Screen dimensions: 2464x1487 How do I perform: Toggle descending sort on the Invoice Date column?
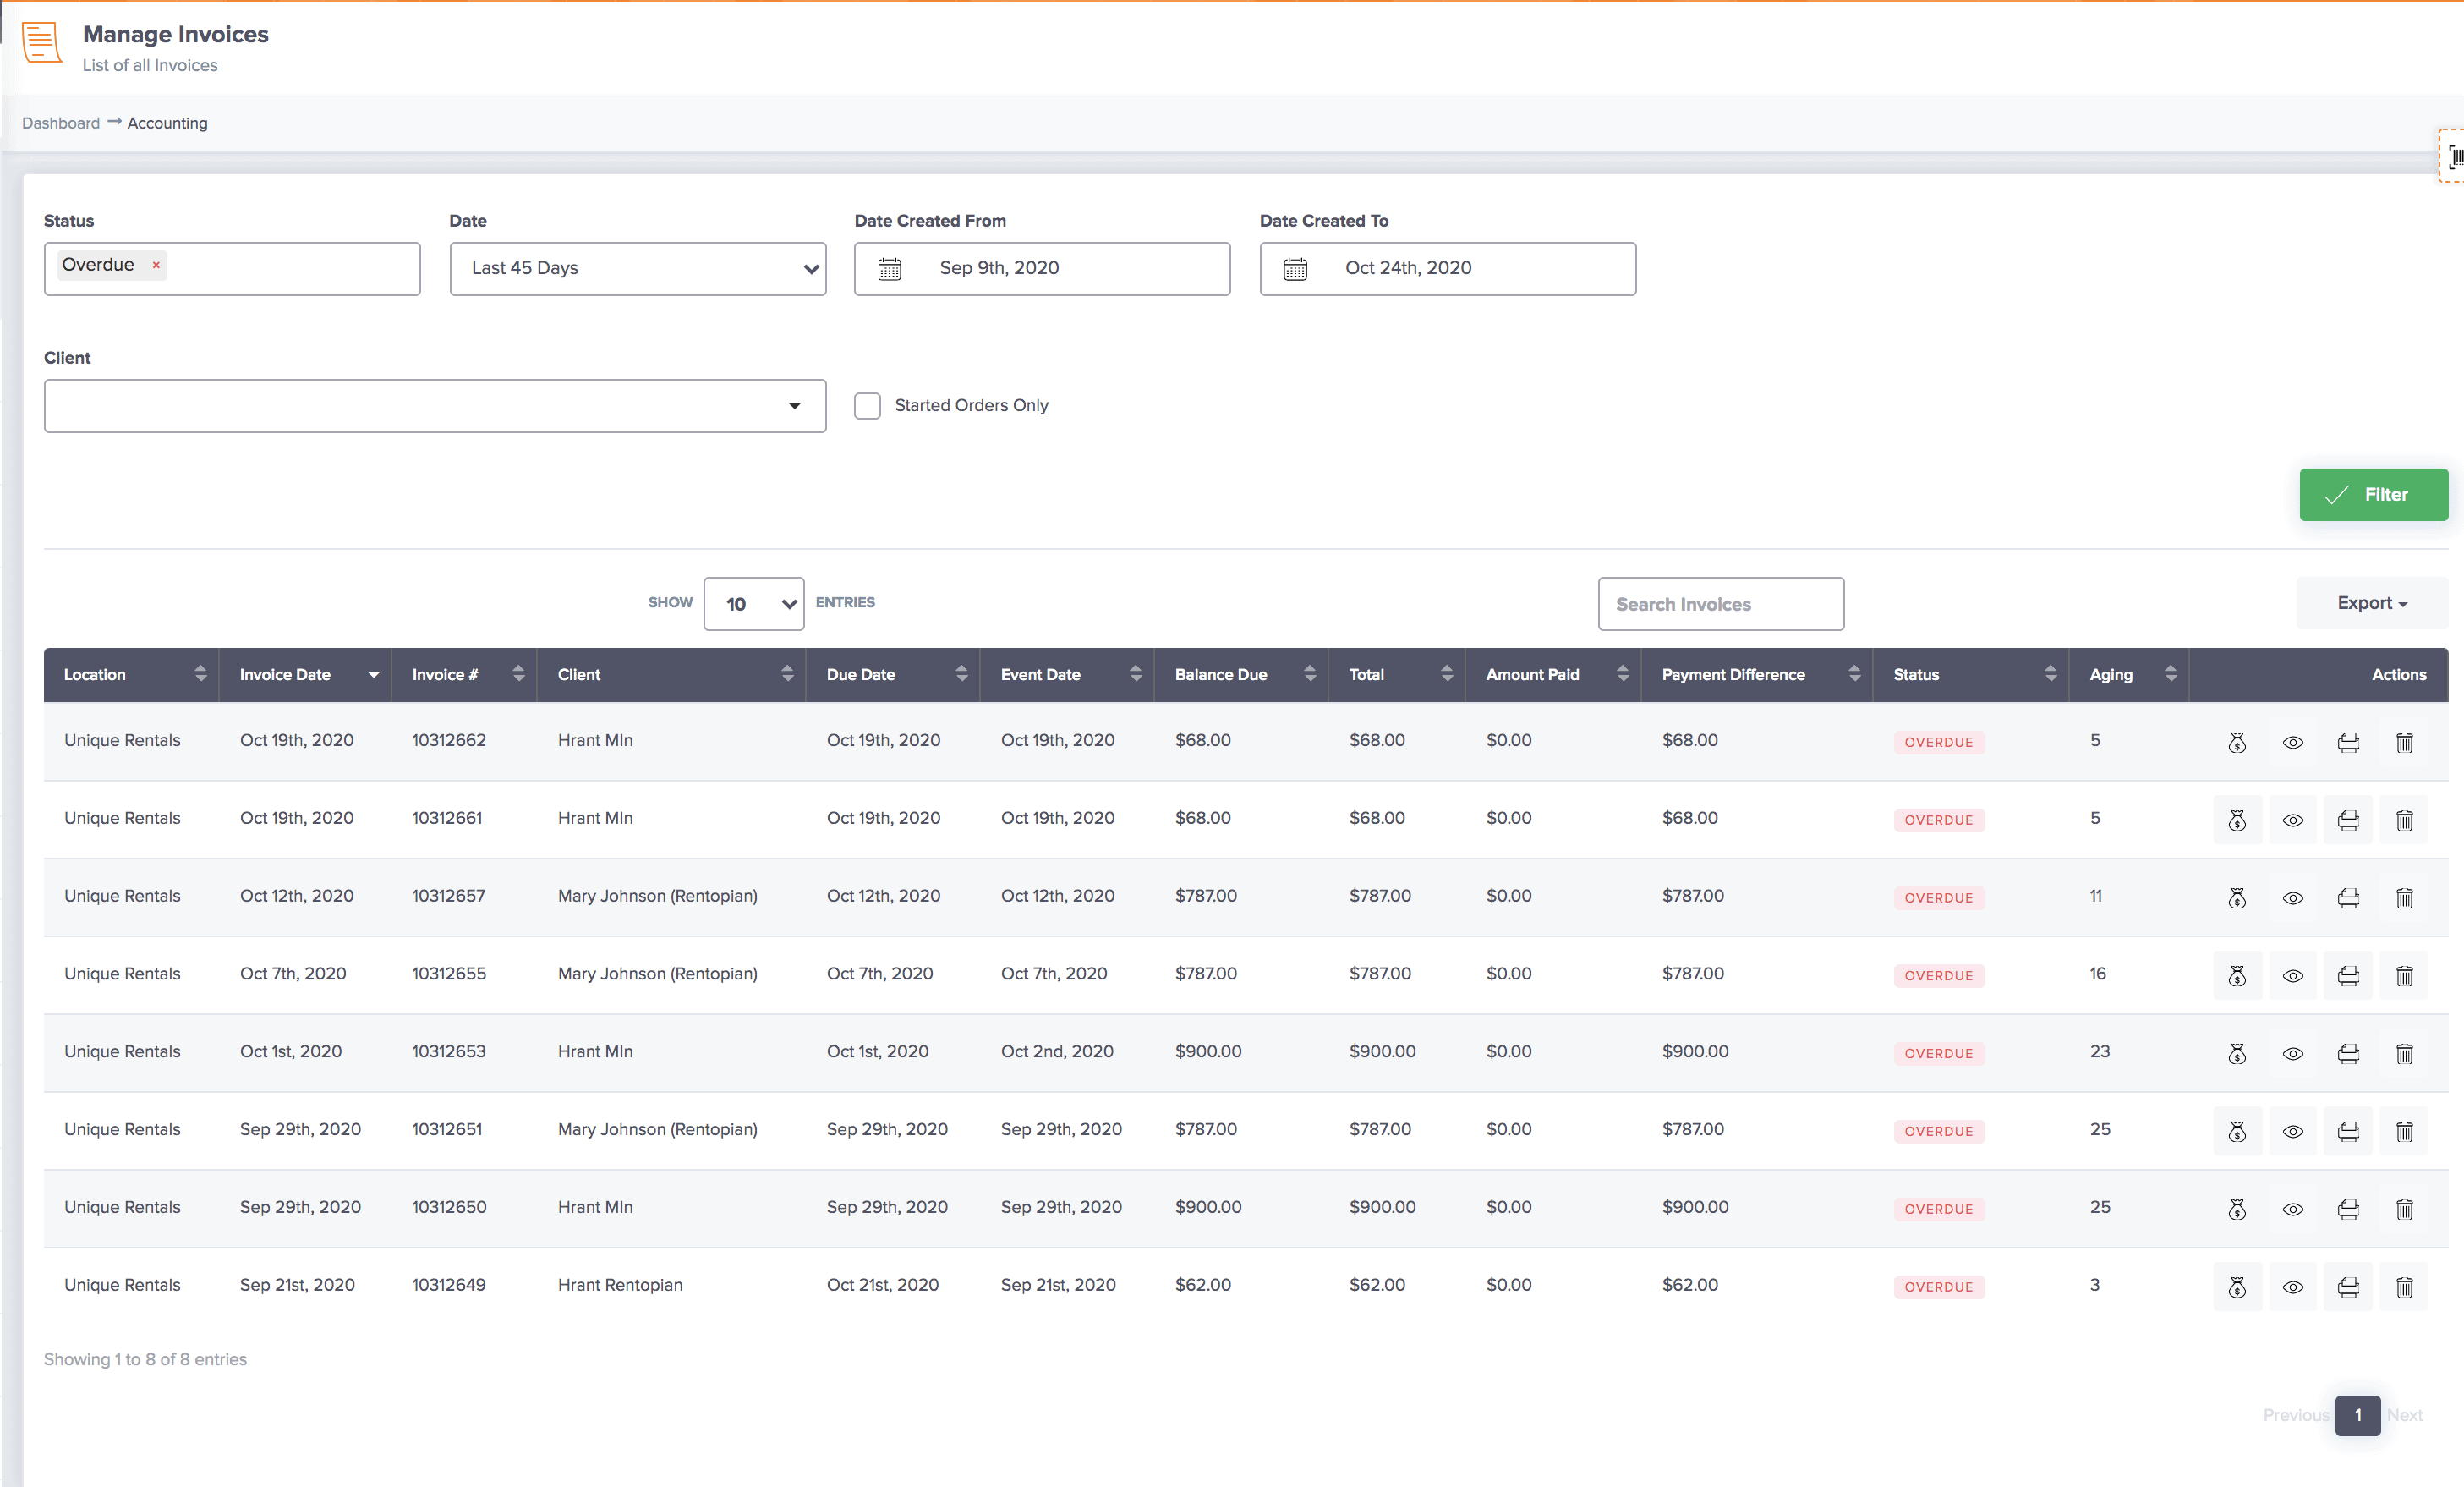pyautogui.click(x=373, y=674)
